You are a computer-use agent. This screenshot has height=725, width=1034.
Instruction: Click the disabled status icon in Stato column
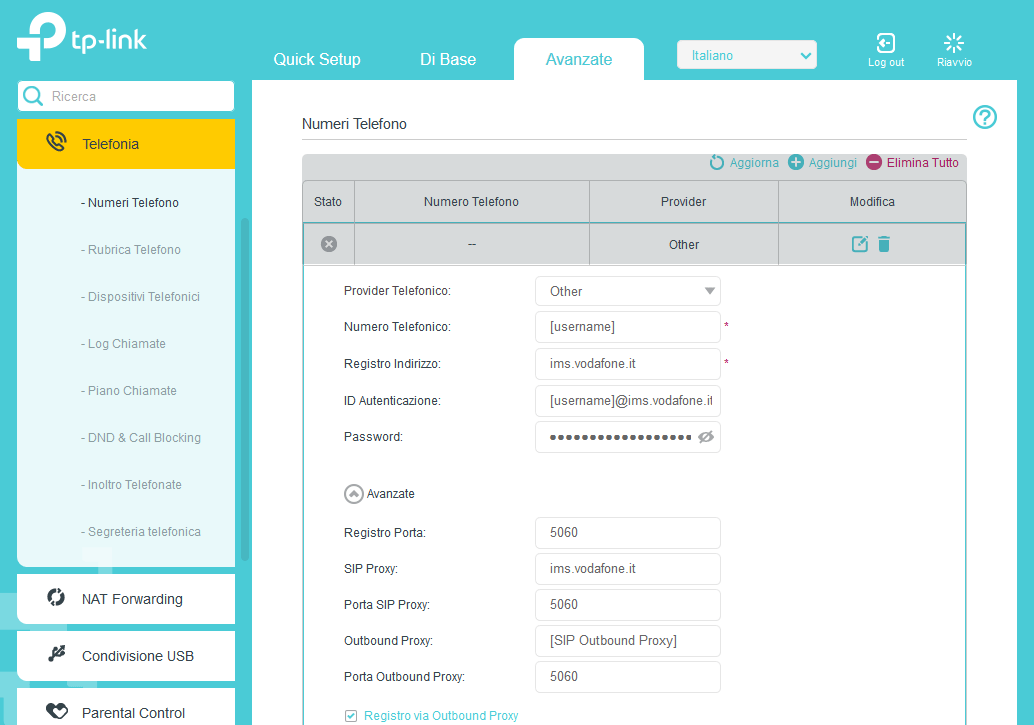(x=329, y=244)
